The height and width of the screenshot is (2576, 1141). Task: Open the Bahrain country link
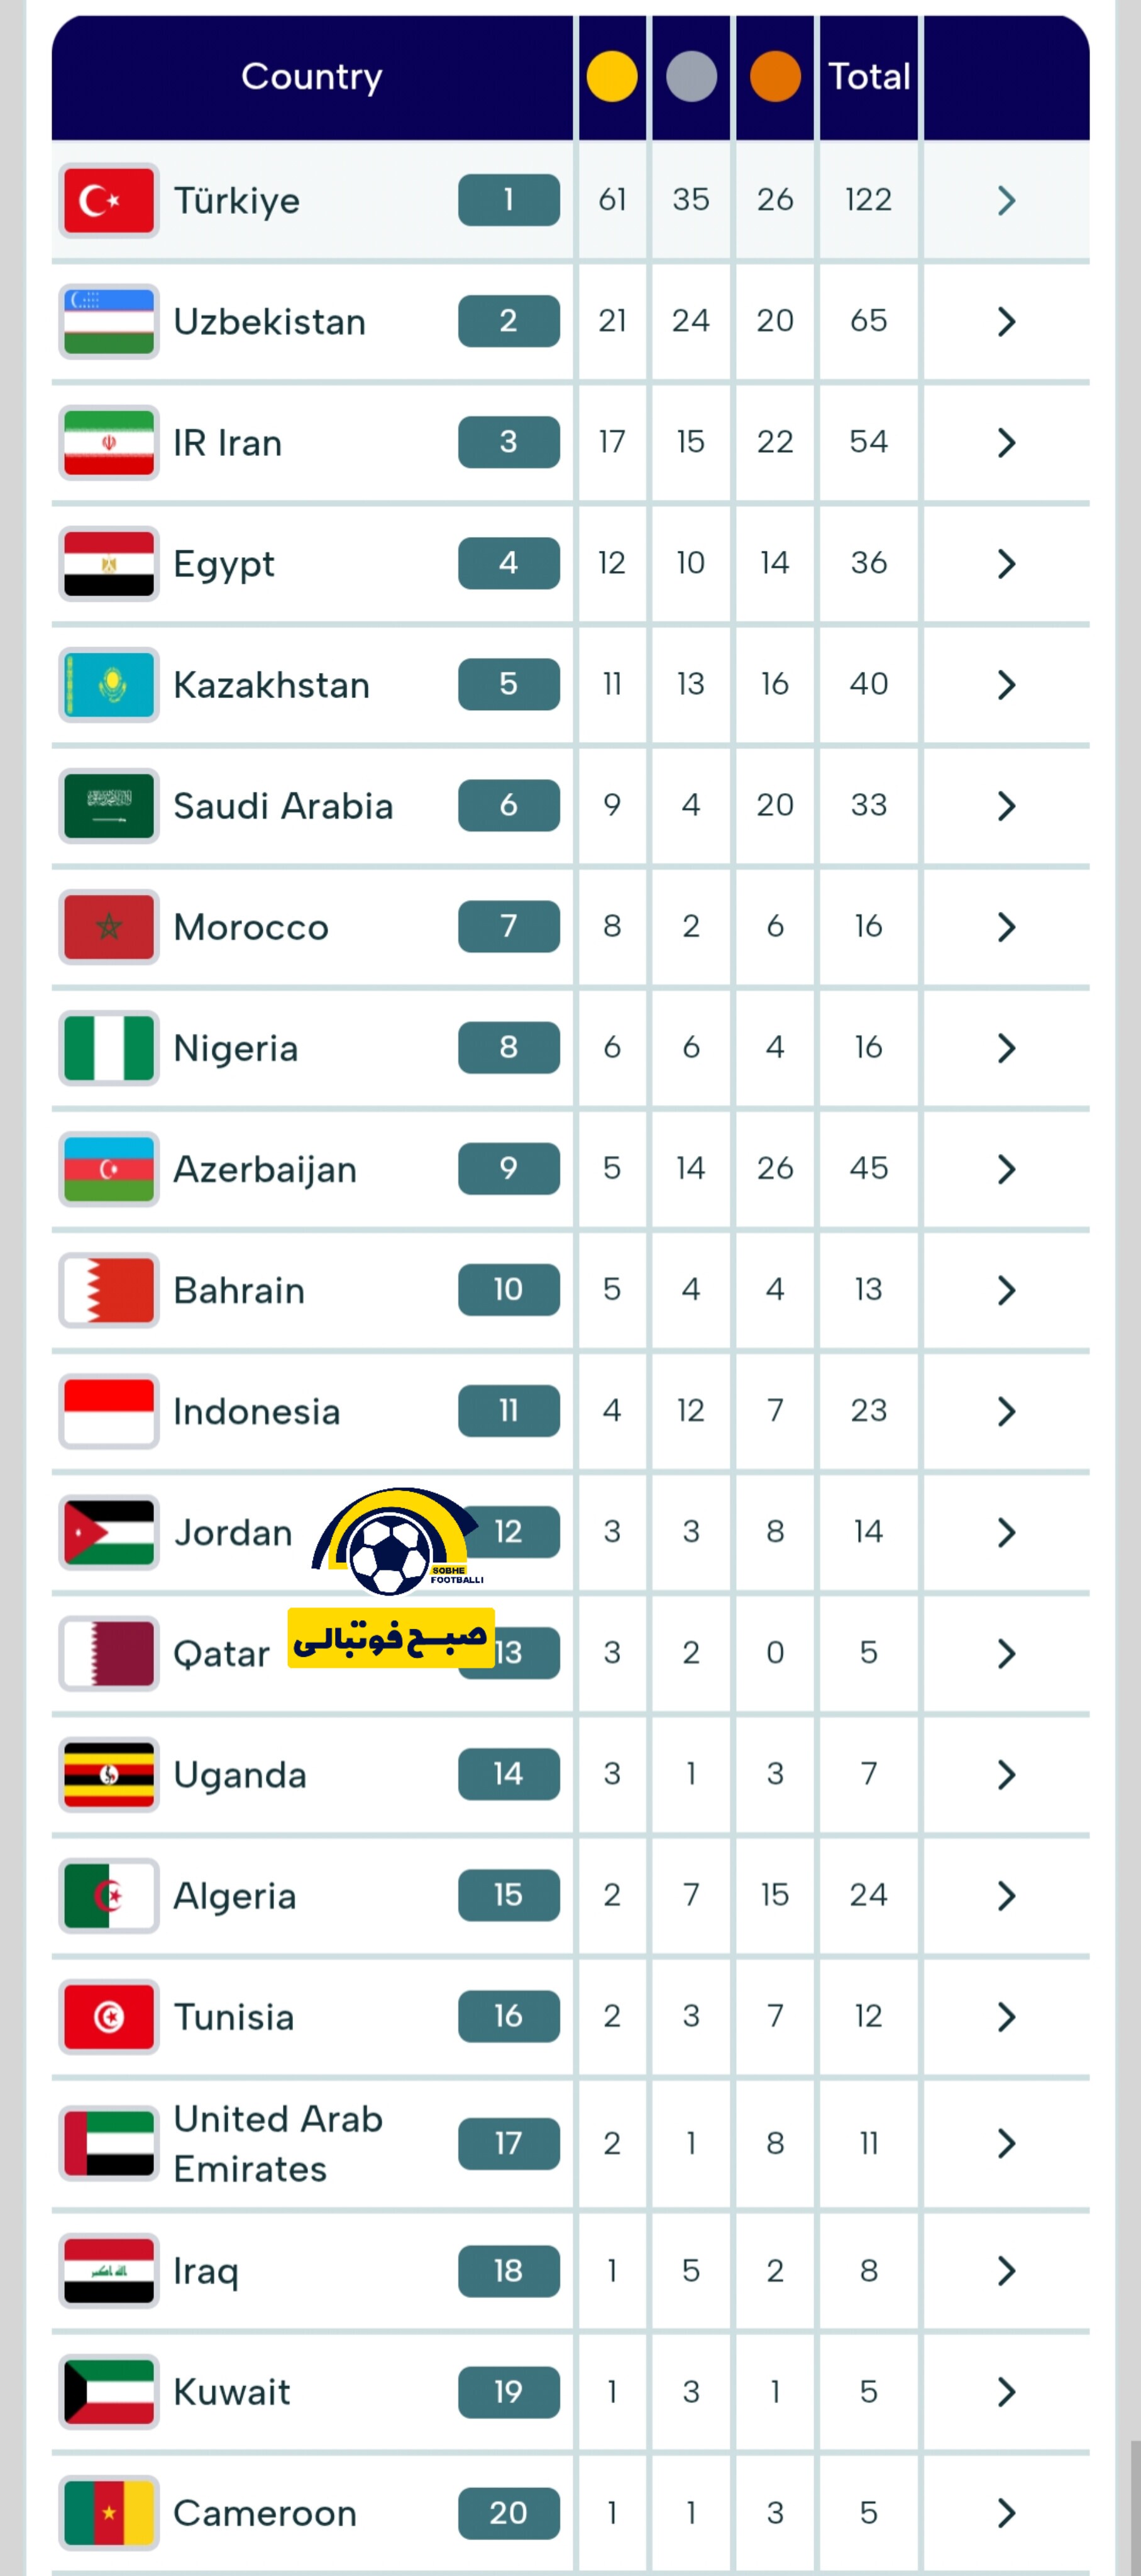239,1290
